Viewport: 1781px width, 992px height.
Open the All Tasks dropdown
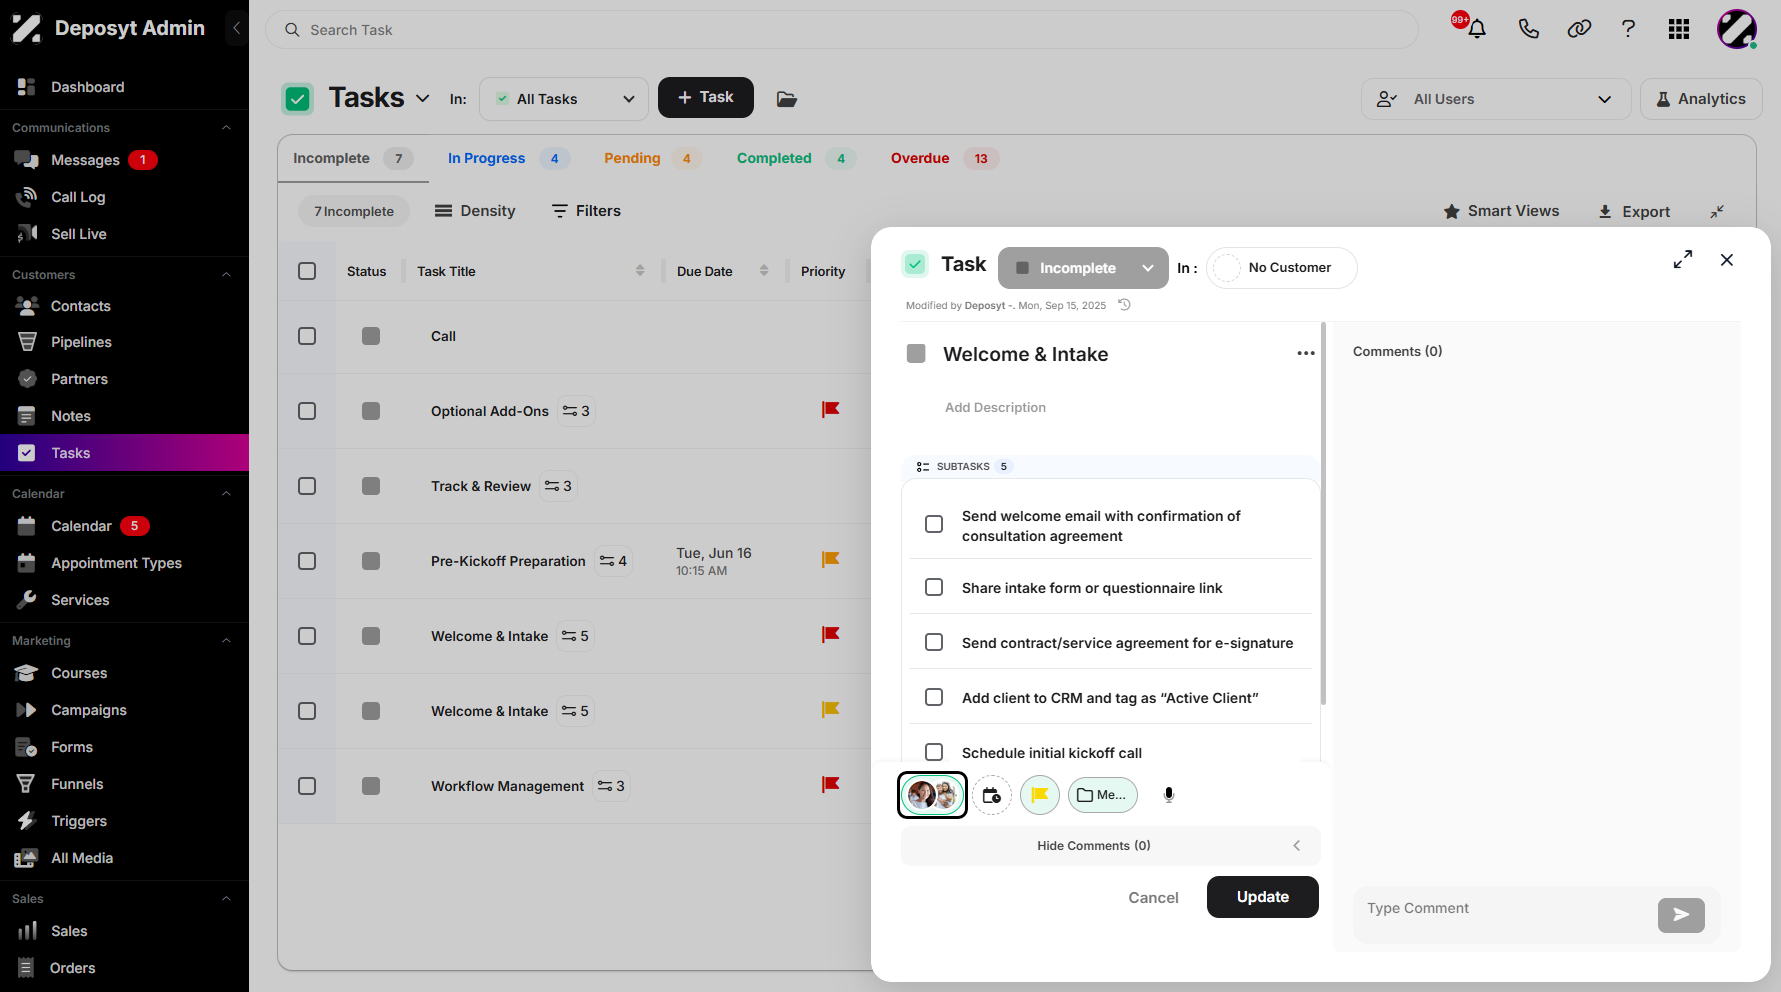(564, 99)
